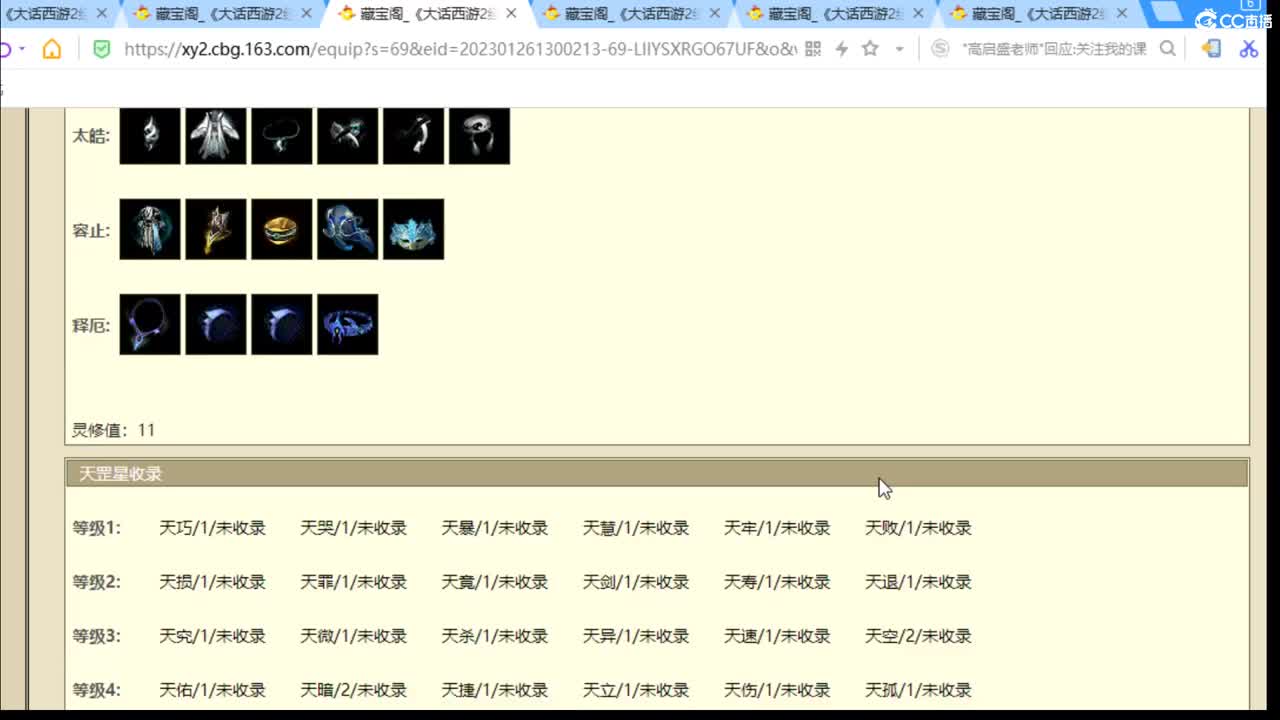The image size is (1280, 720).
Task: Select the third crescent icon in 释厄 row
Action: pyautogui.click(x=282, y=324)
